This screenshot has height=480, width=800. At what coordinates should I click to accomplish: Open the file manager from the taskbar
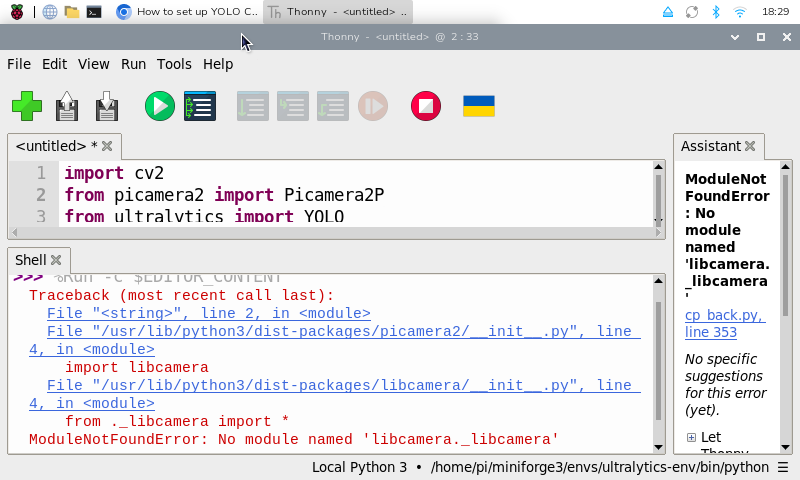click(72, 12)
